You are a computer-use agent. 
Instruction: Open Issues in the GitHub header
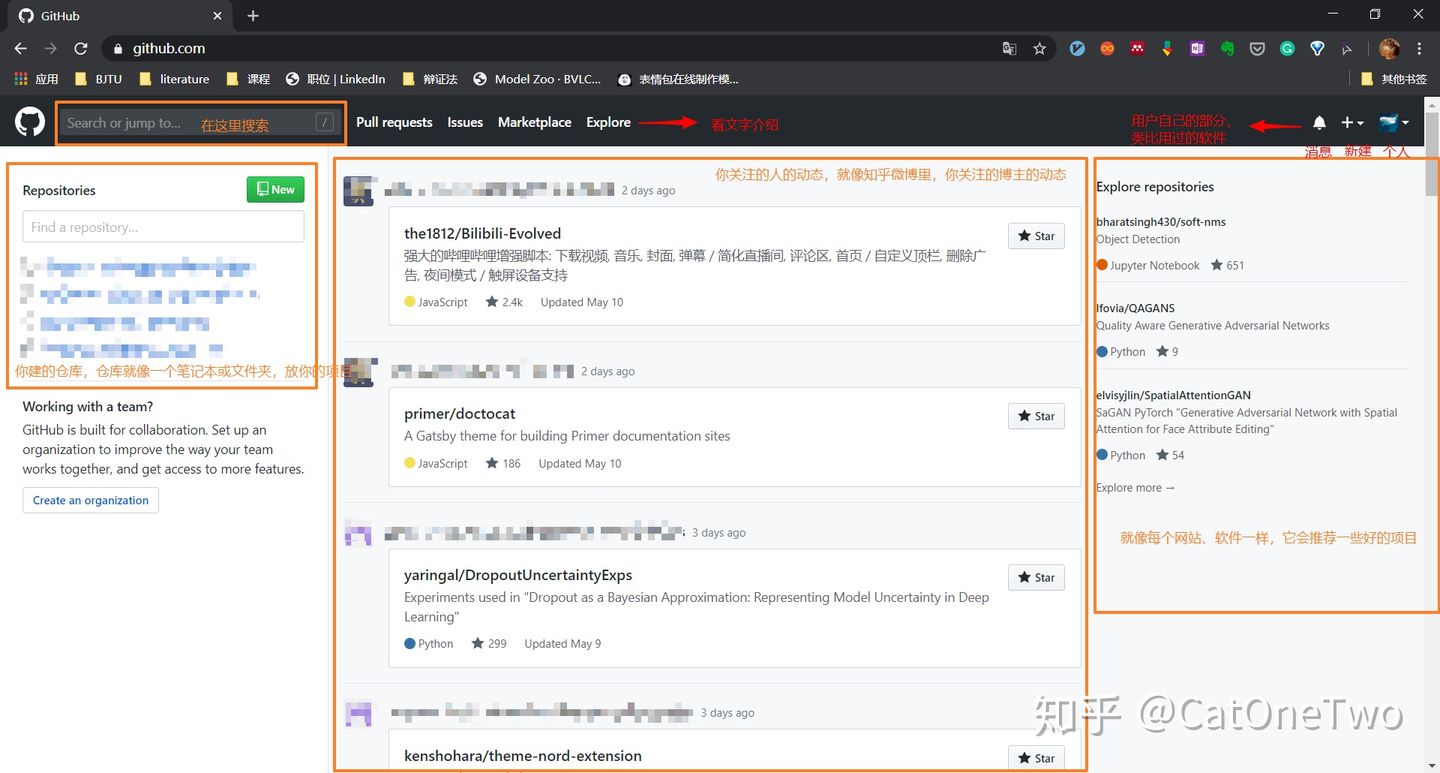465,122
